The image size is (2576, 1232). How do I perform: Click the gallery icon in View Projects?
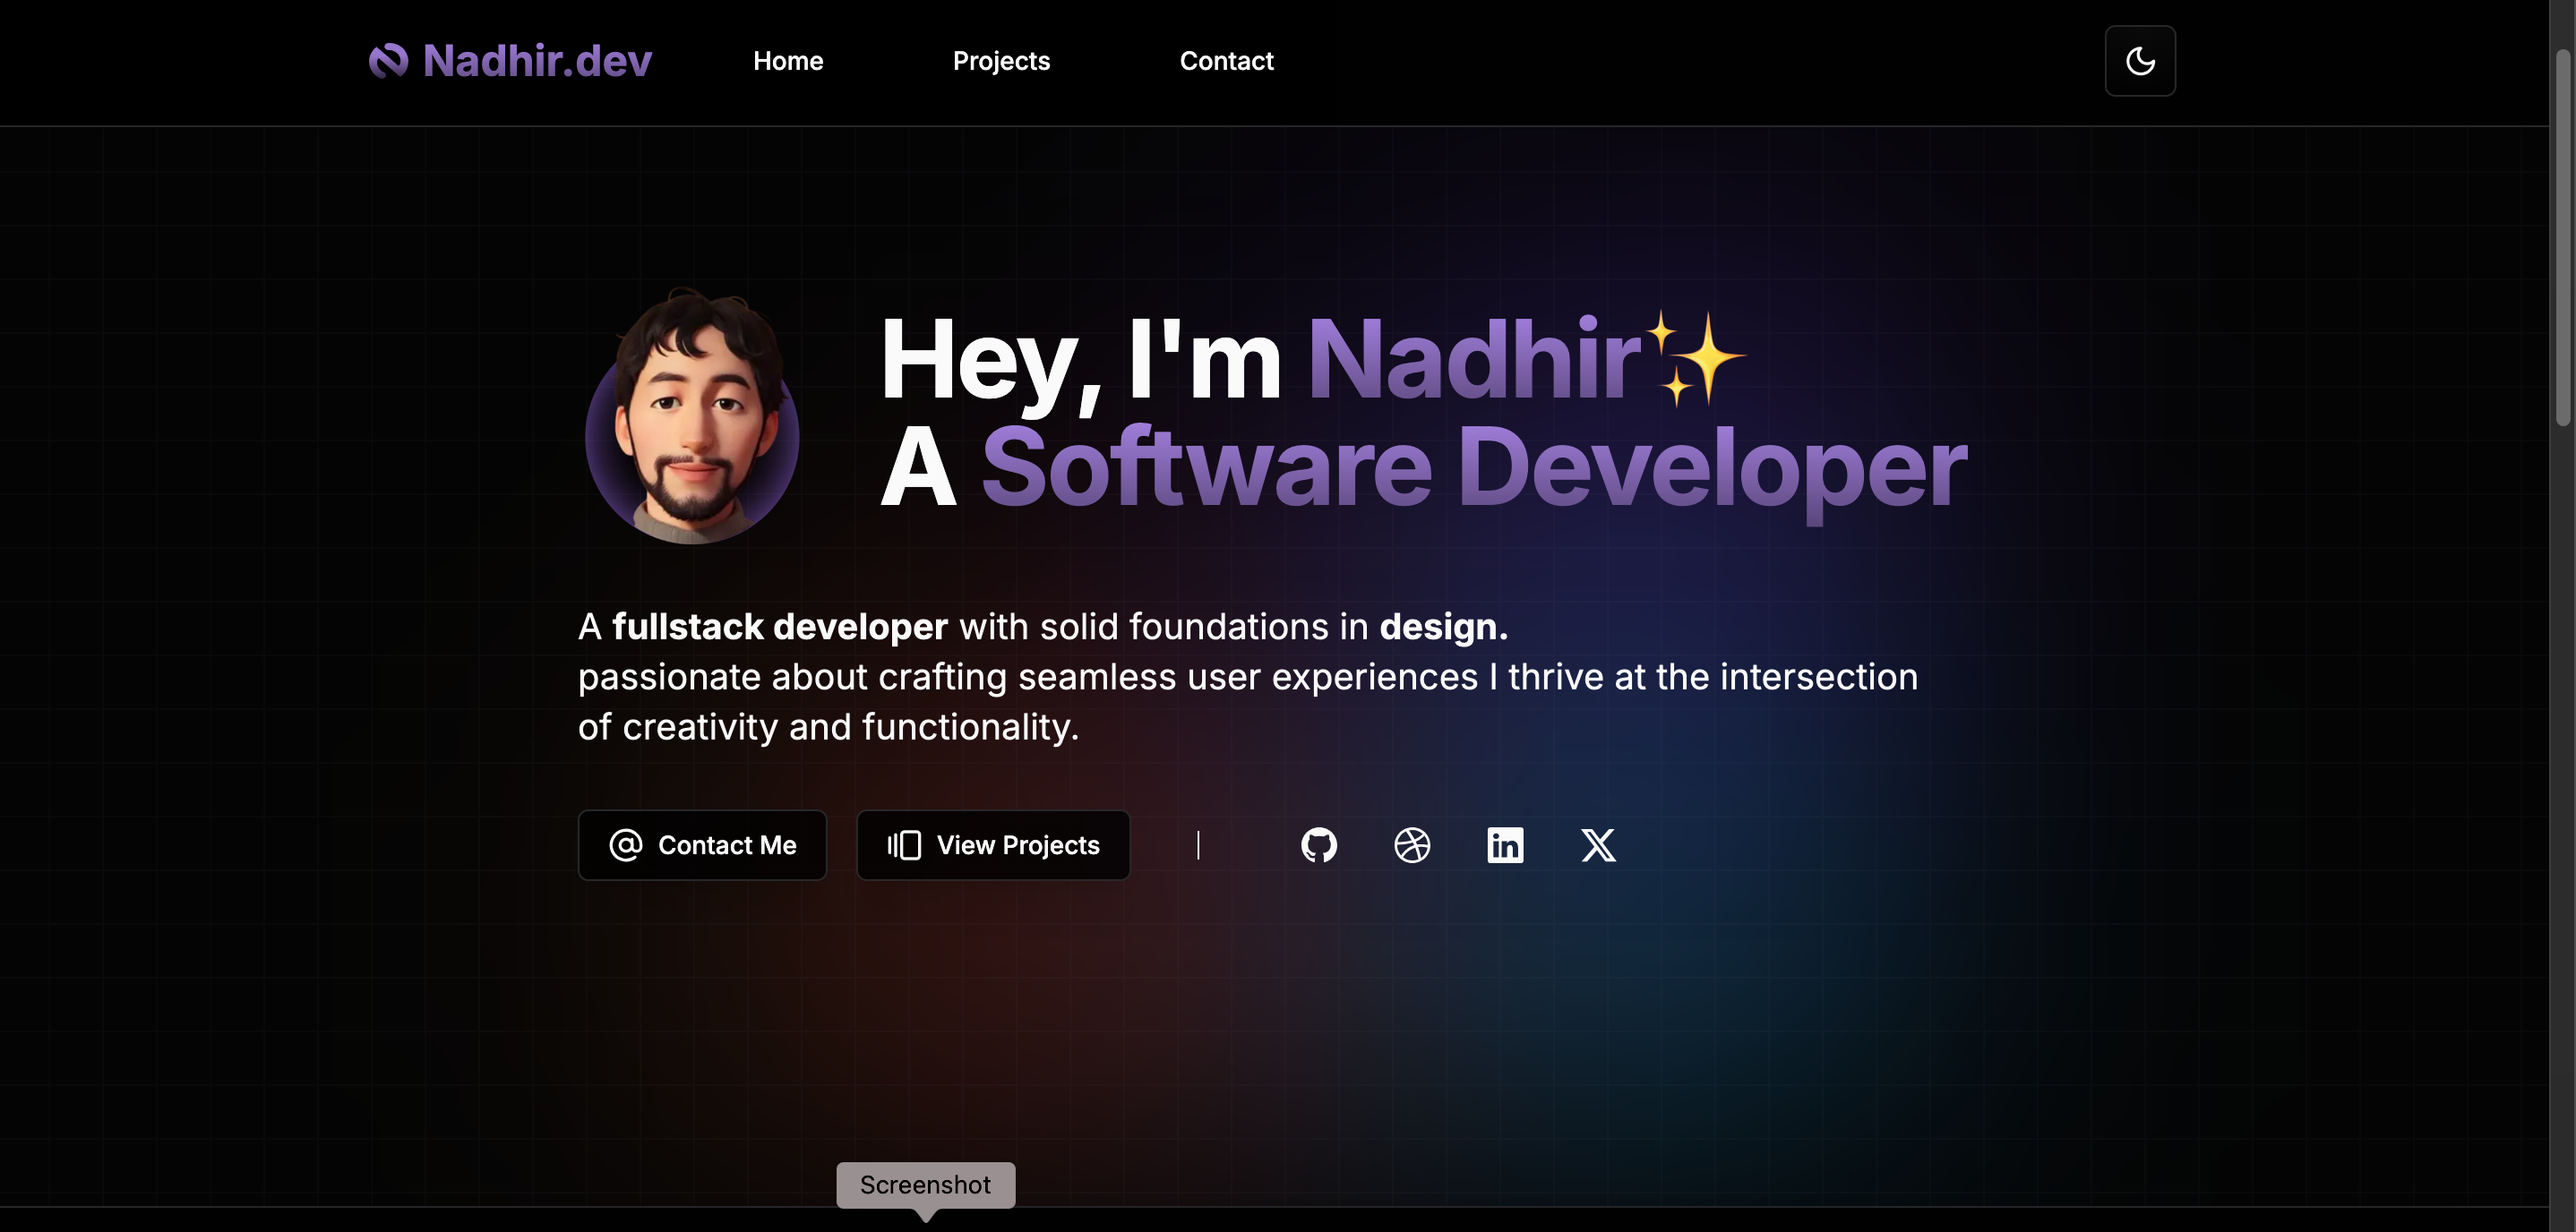pos(904,845)
